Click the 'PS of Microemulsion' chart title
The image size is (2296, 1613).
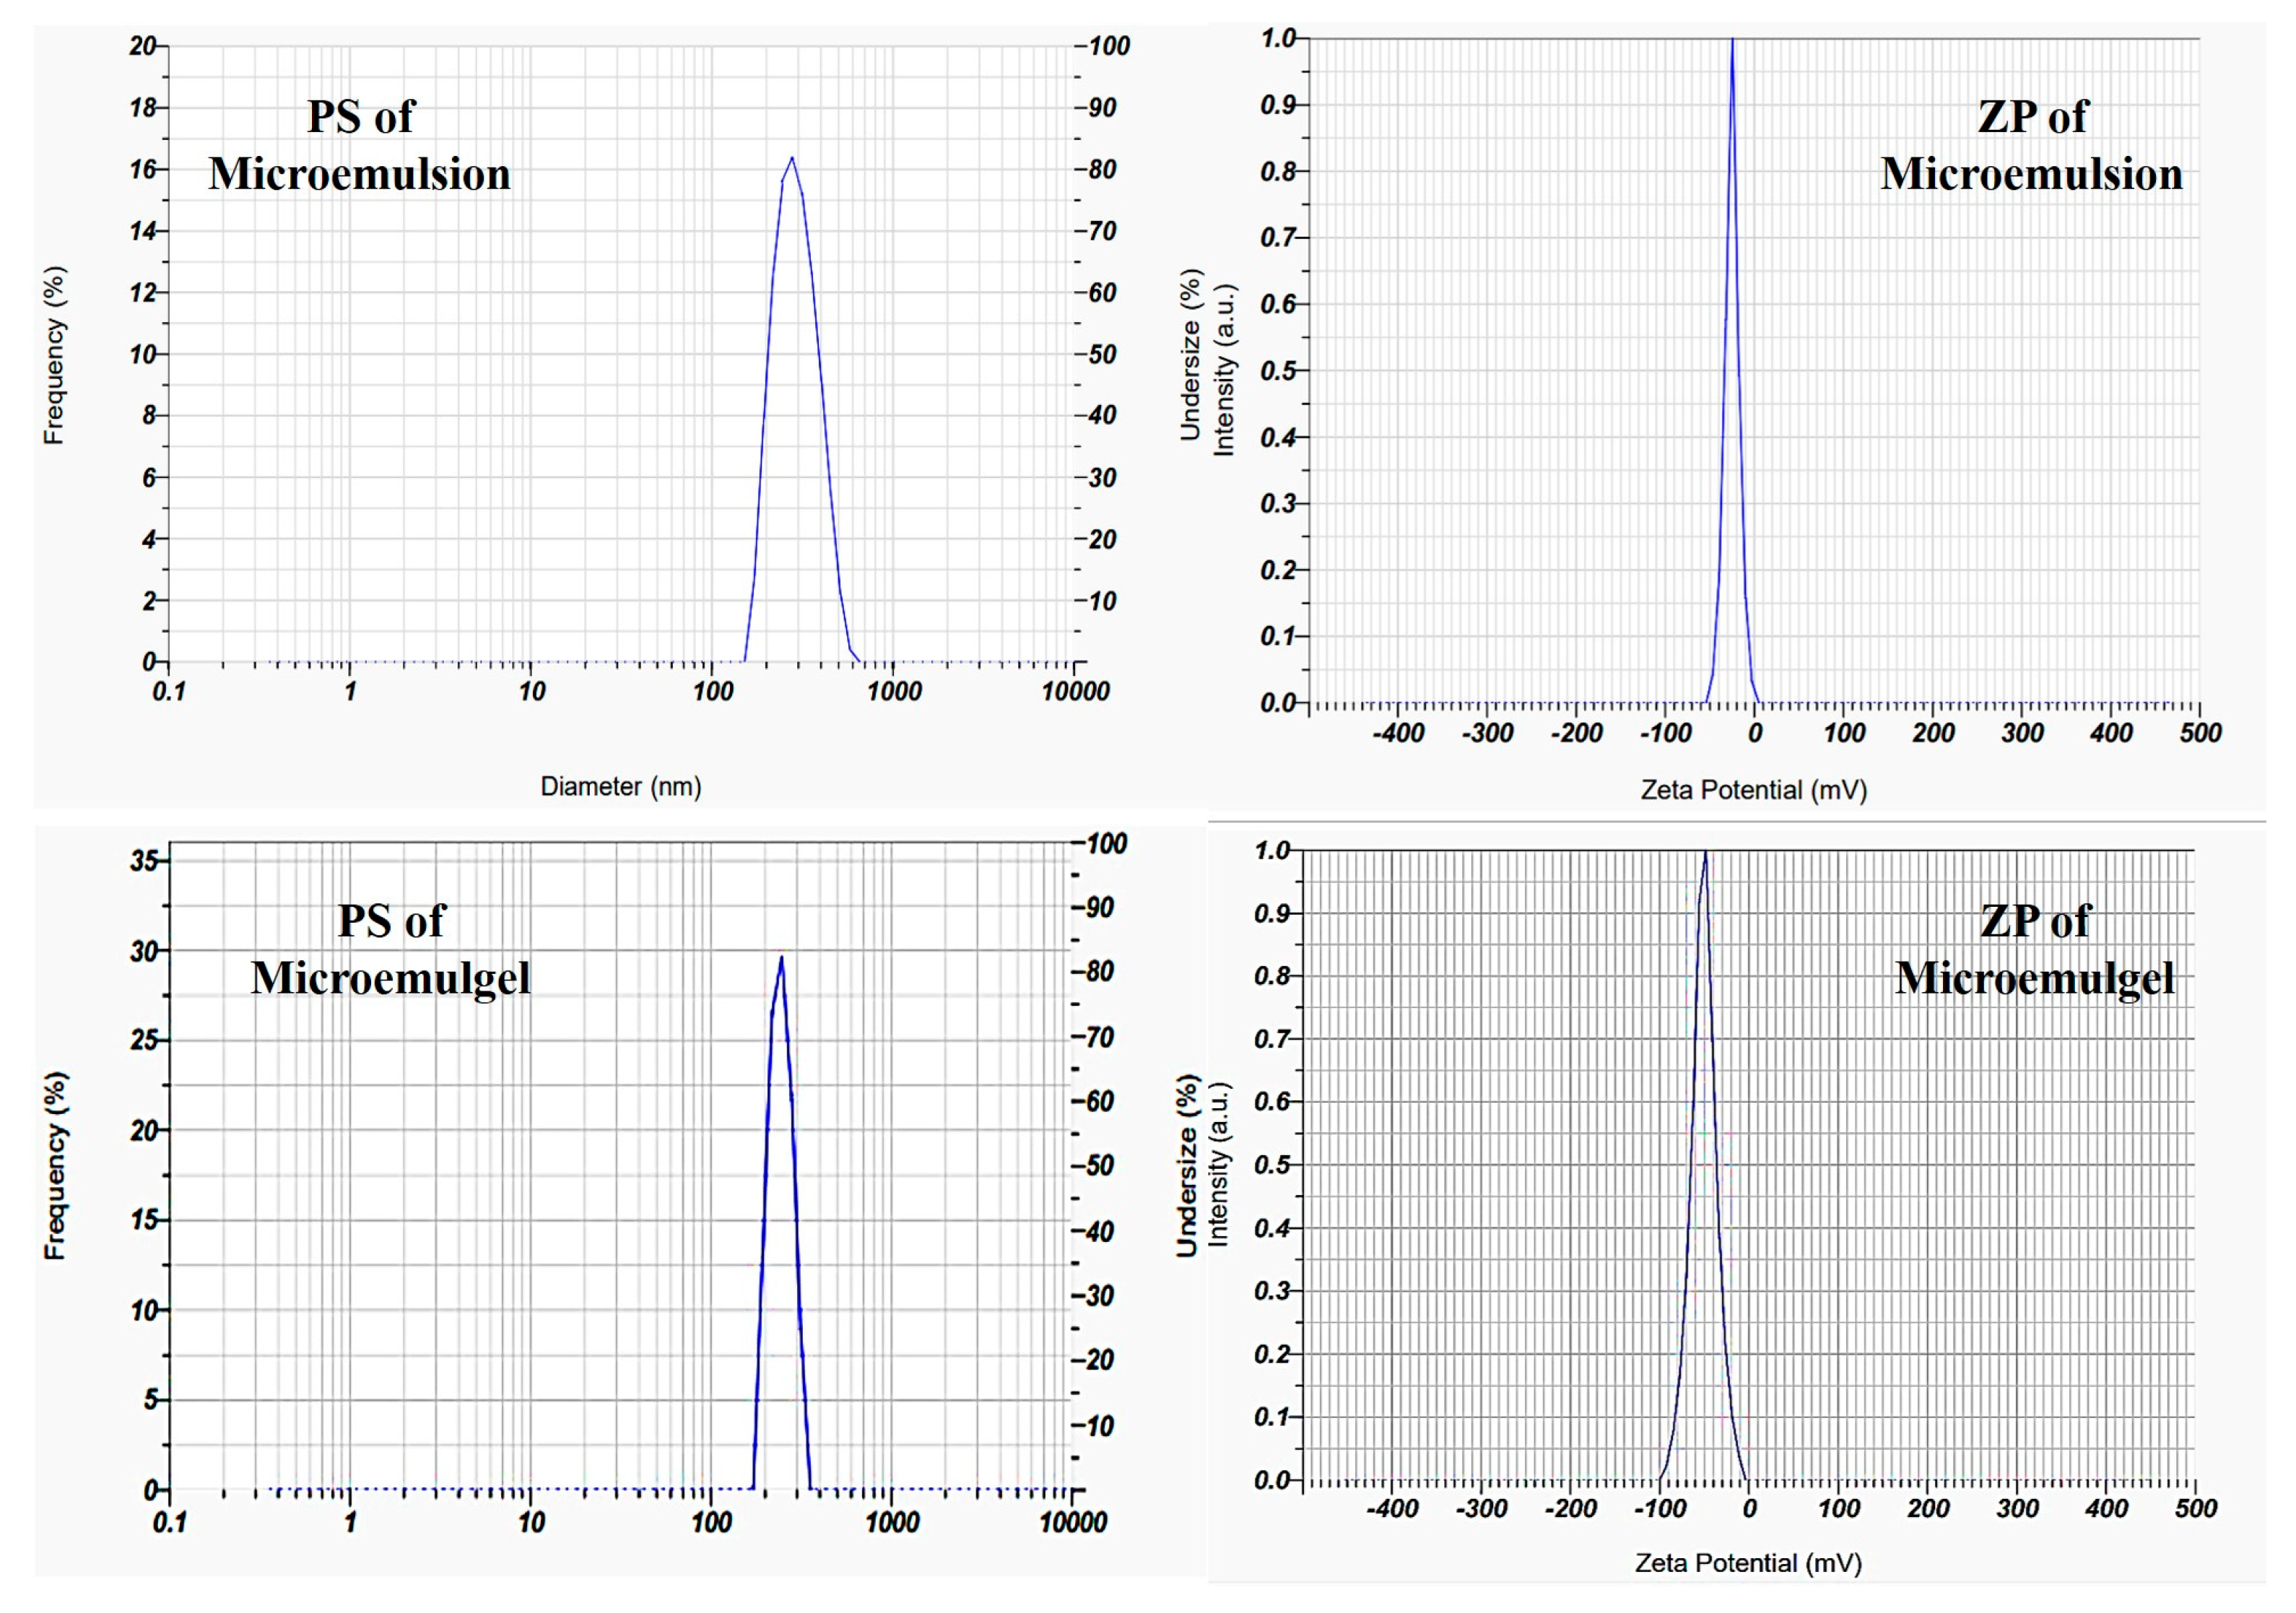359,145
